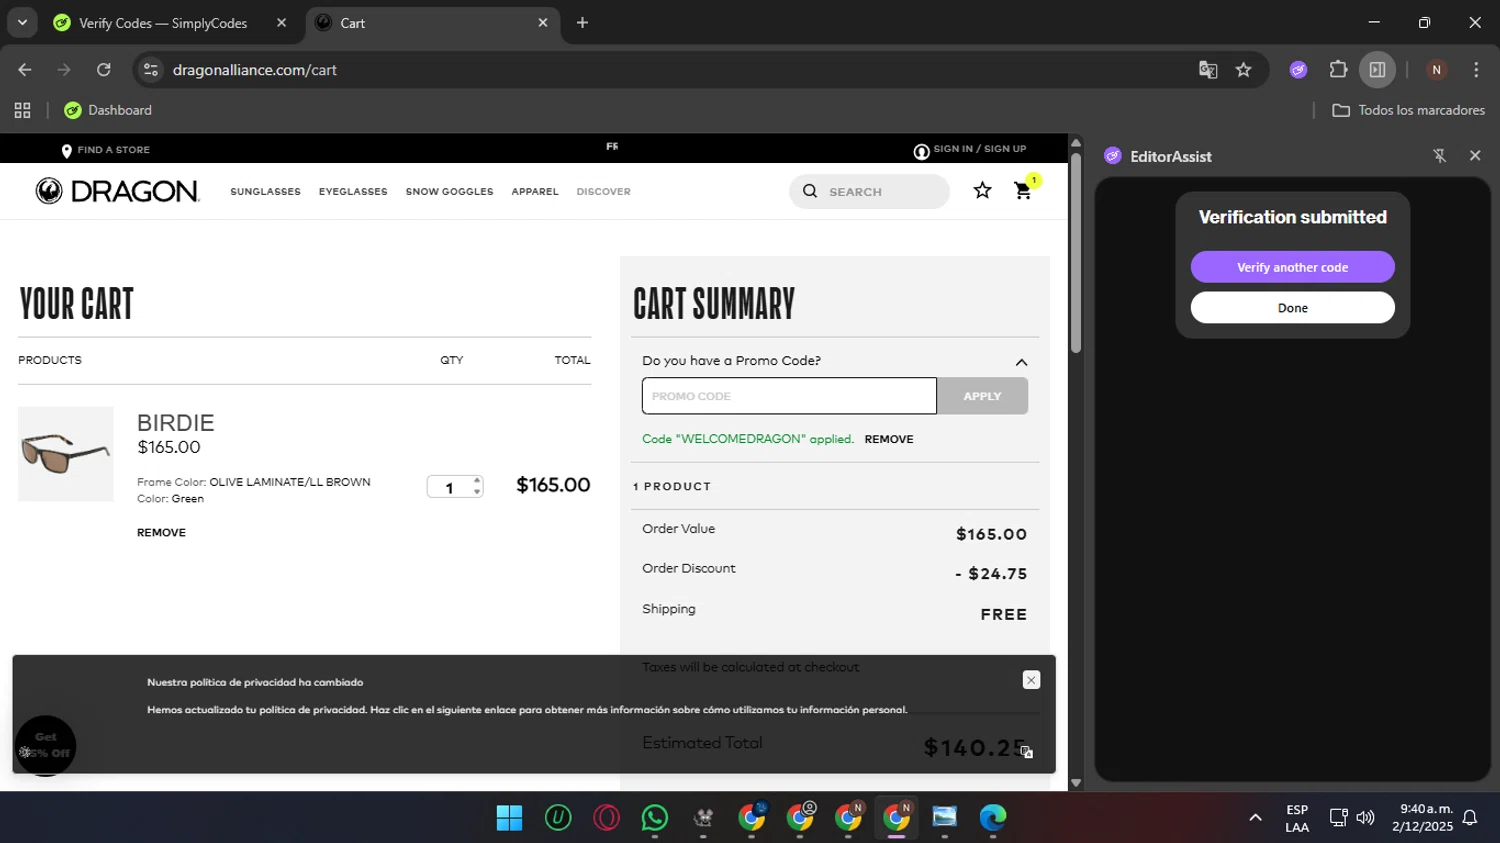The width and height of the screenshot is (1500, 843).
Task: Launch Microsoft Edge from taskbar
Action: 993,818
